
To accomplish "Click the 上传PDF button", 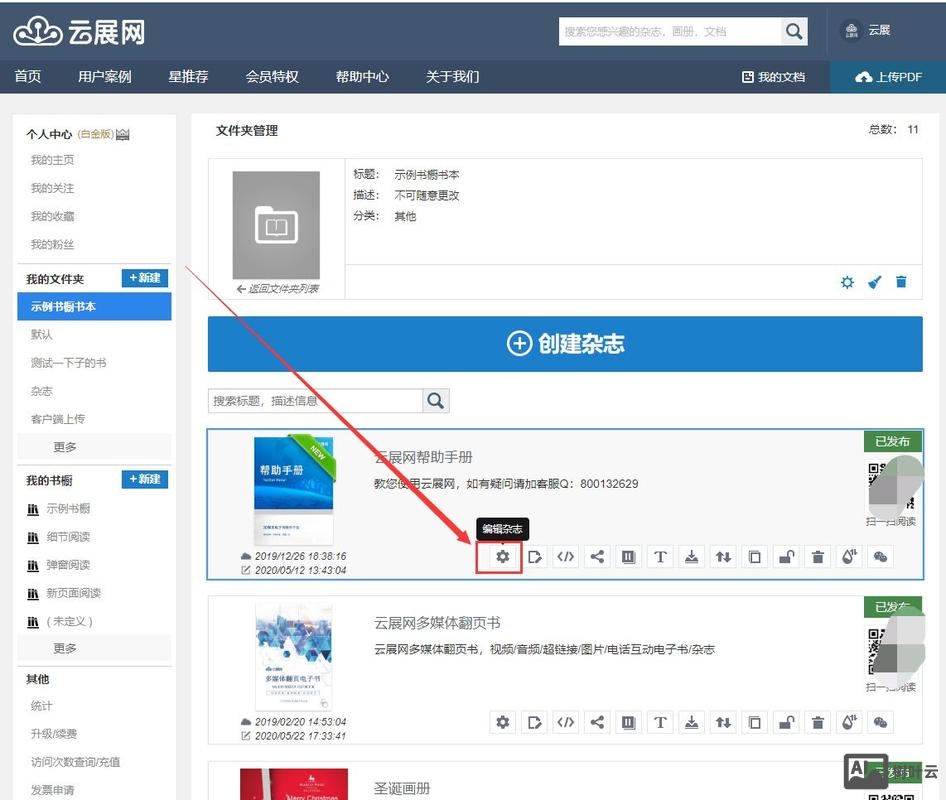I will tap(888, 75).
